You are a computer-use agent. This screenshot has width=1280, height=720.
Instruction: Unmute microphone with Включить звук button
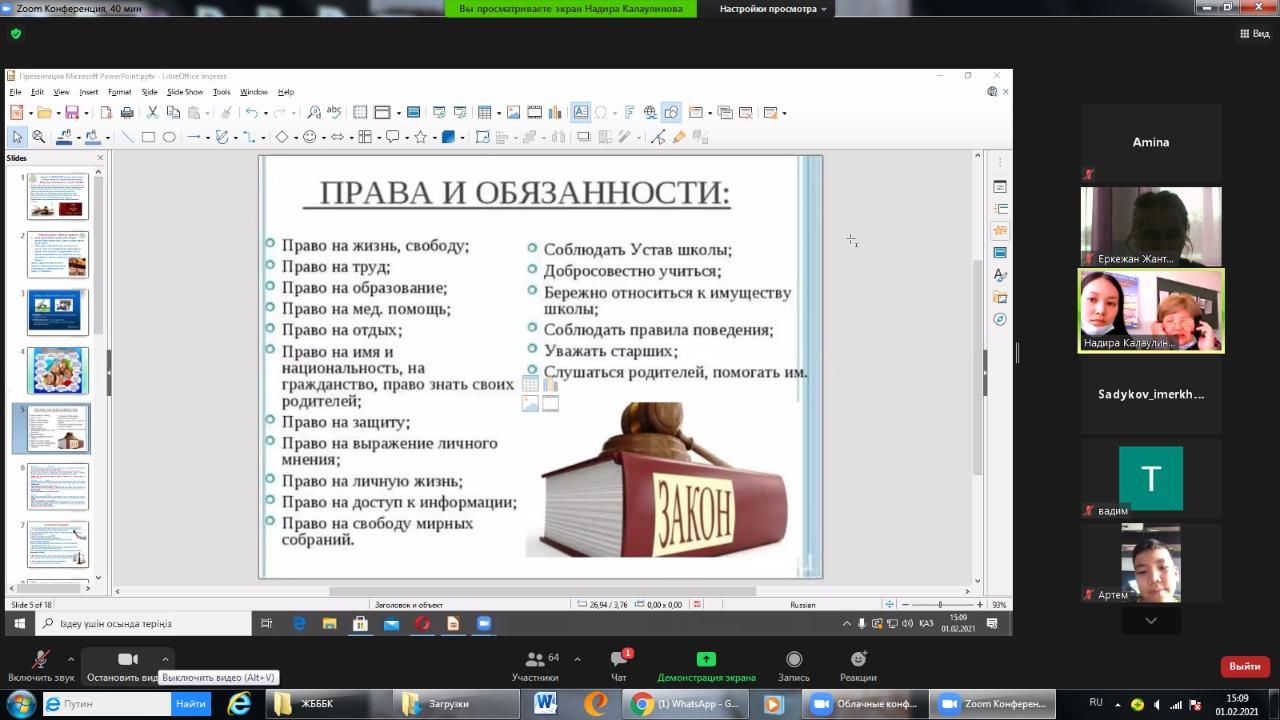click(41, 662)
